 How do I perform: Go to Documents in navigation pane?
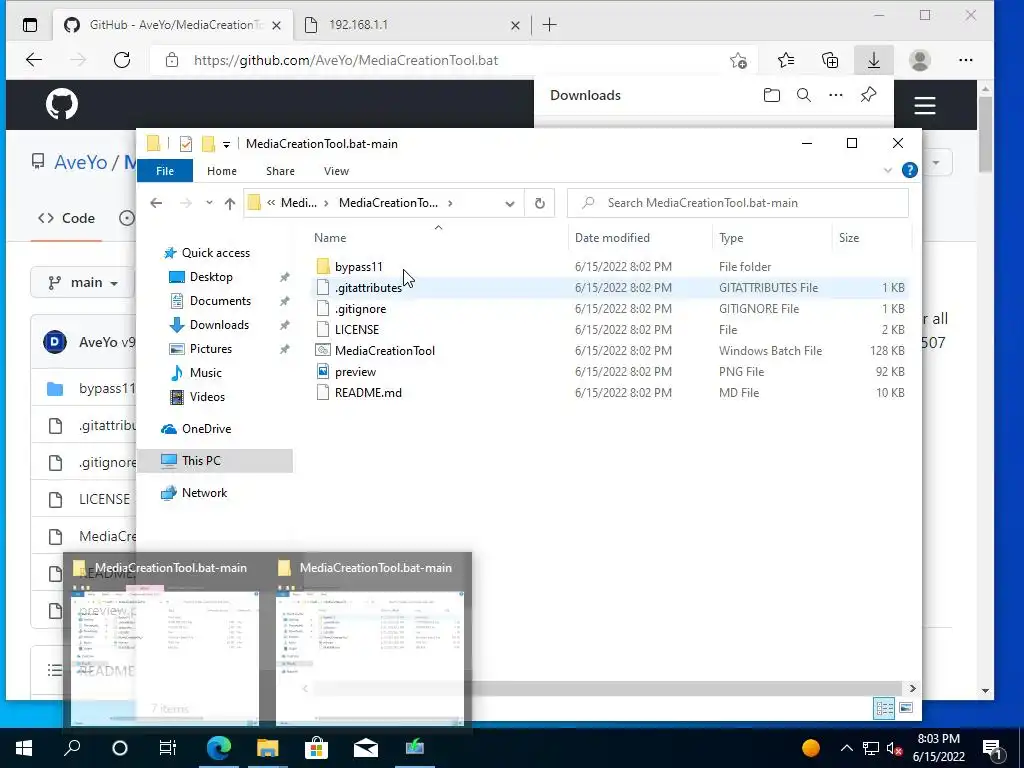coord(220,301)
